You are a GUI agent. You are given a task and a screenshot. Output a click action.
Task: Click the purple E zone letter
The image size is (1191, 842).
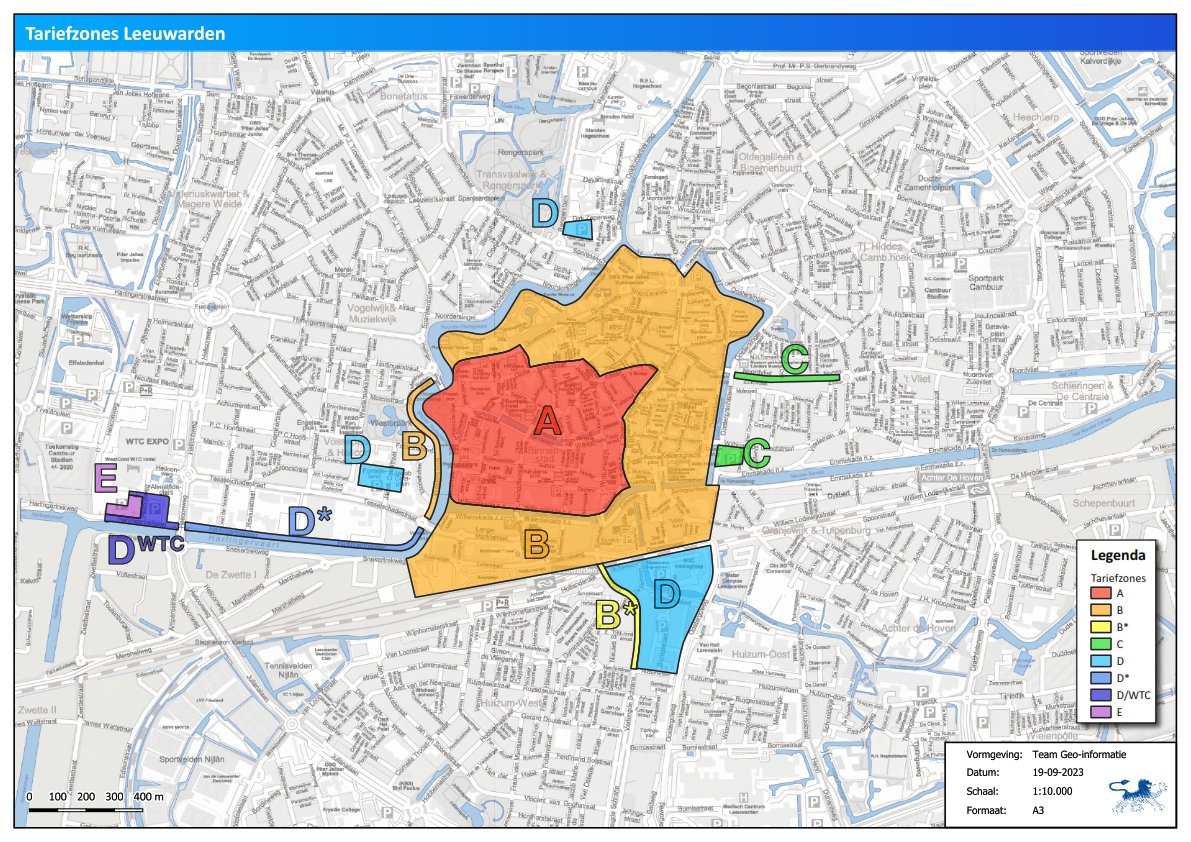[x=106, y=479]
